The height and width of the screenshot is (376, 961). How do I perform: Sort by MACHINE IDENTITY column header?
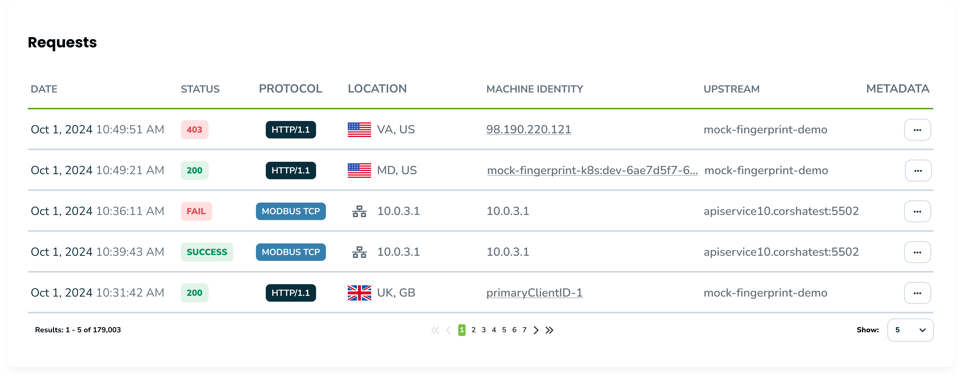[534, 89]
